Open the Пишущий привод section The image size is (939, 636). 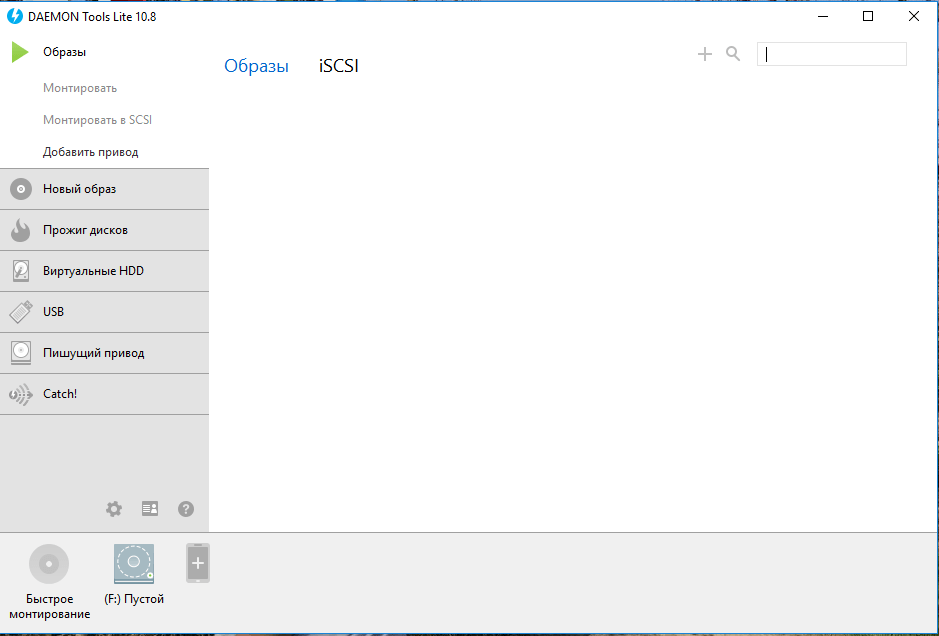(104, 353)
